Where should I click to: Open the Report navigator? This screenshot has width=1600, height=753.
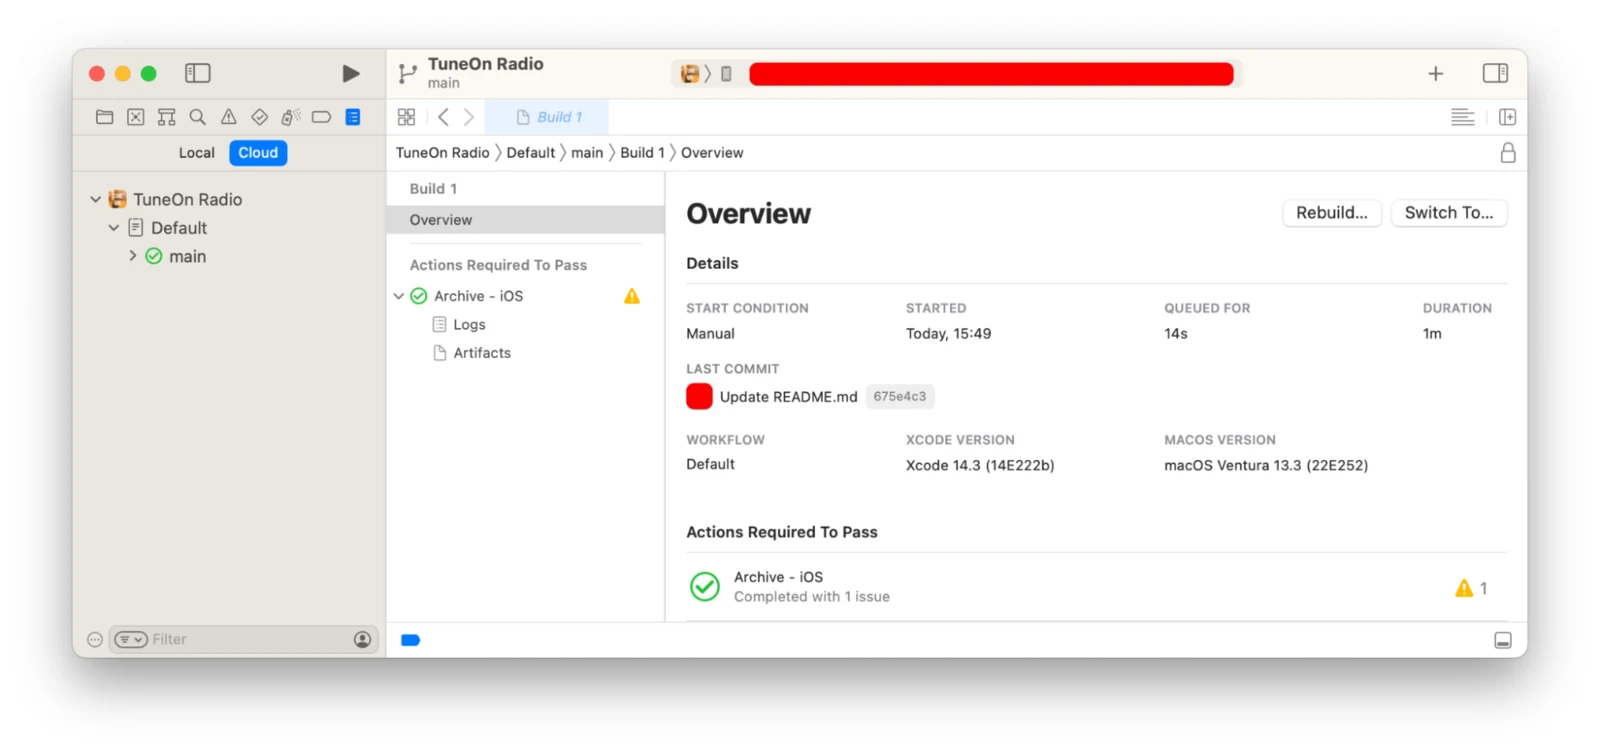tap(353, 117)
